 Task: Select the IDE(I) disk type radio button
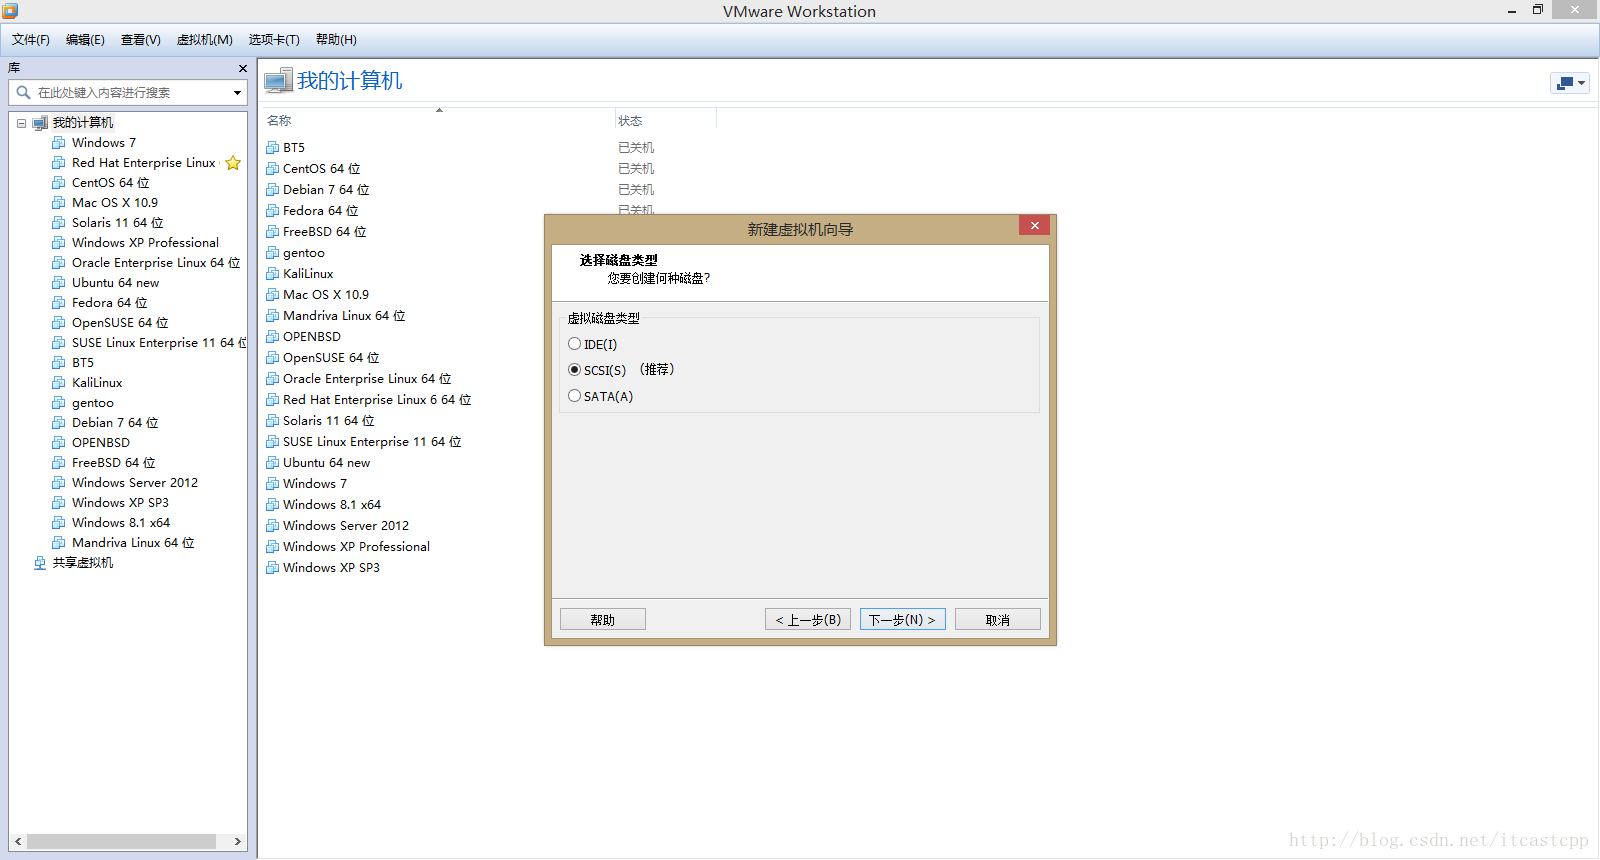click(x=575, y=344)
